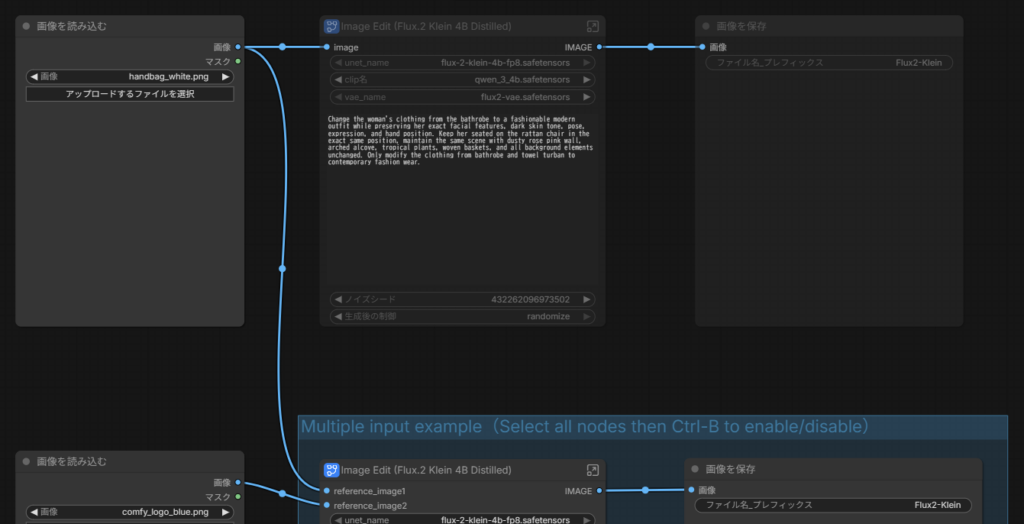The height and width of the screenshot is (524, 1024).
Task: Click the reference_image2 input socket
Action: click(327, 506)
